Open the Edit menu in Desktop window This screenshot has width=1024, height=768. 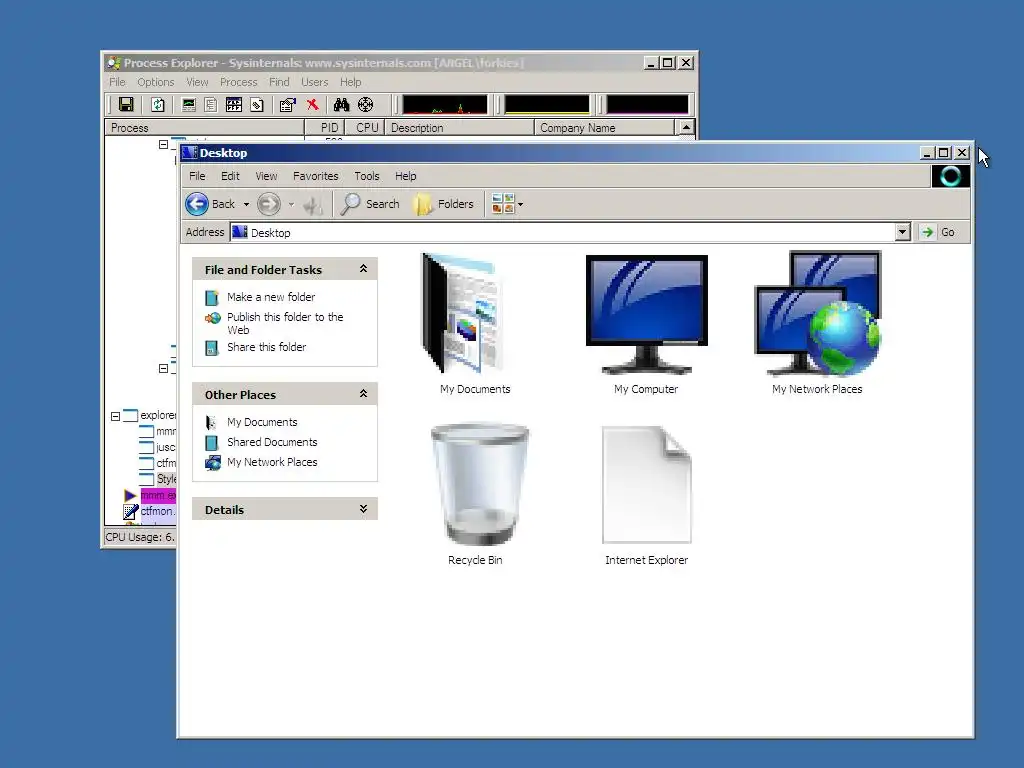(230, 176)
